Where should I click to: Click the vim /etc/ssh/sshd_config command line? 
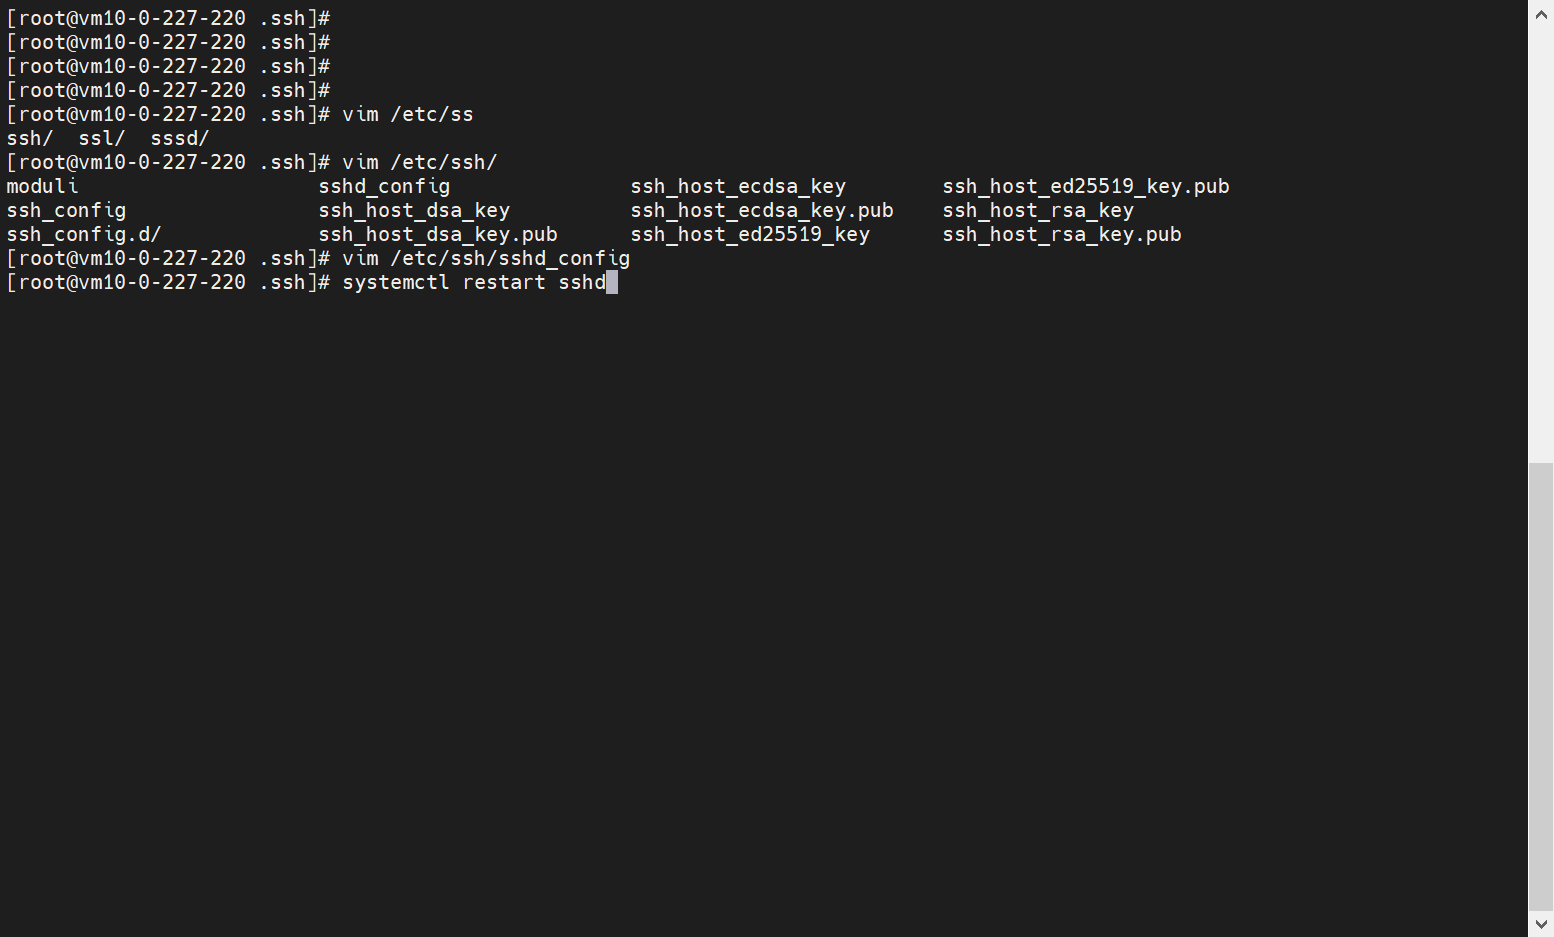click(x=486, y=259)
